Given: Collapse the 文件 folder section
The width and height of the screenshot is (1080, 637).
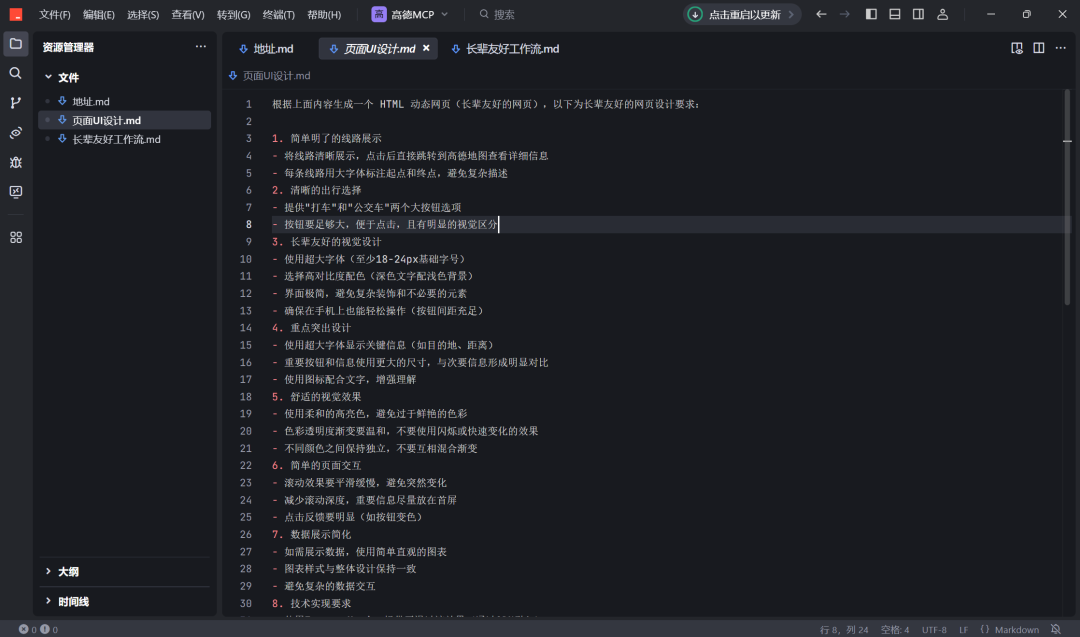Looking at the screenshot, I should click(x=61, y=78).
